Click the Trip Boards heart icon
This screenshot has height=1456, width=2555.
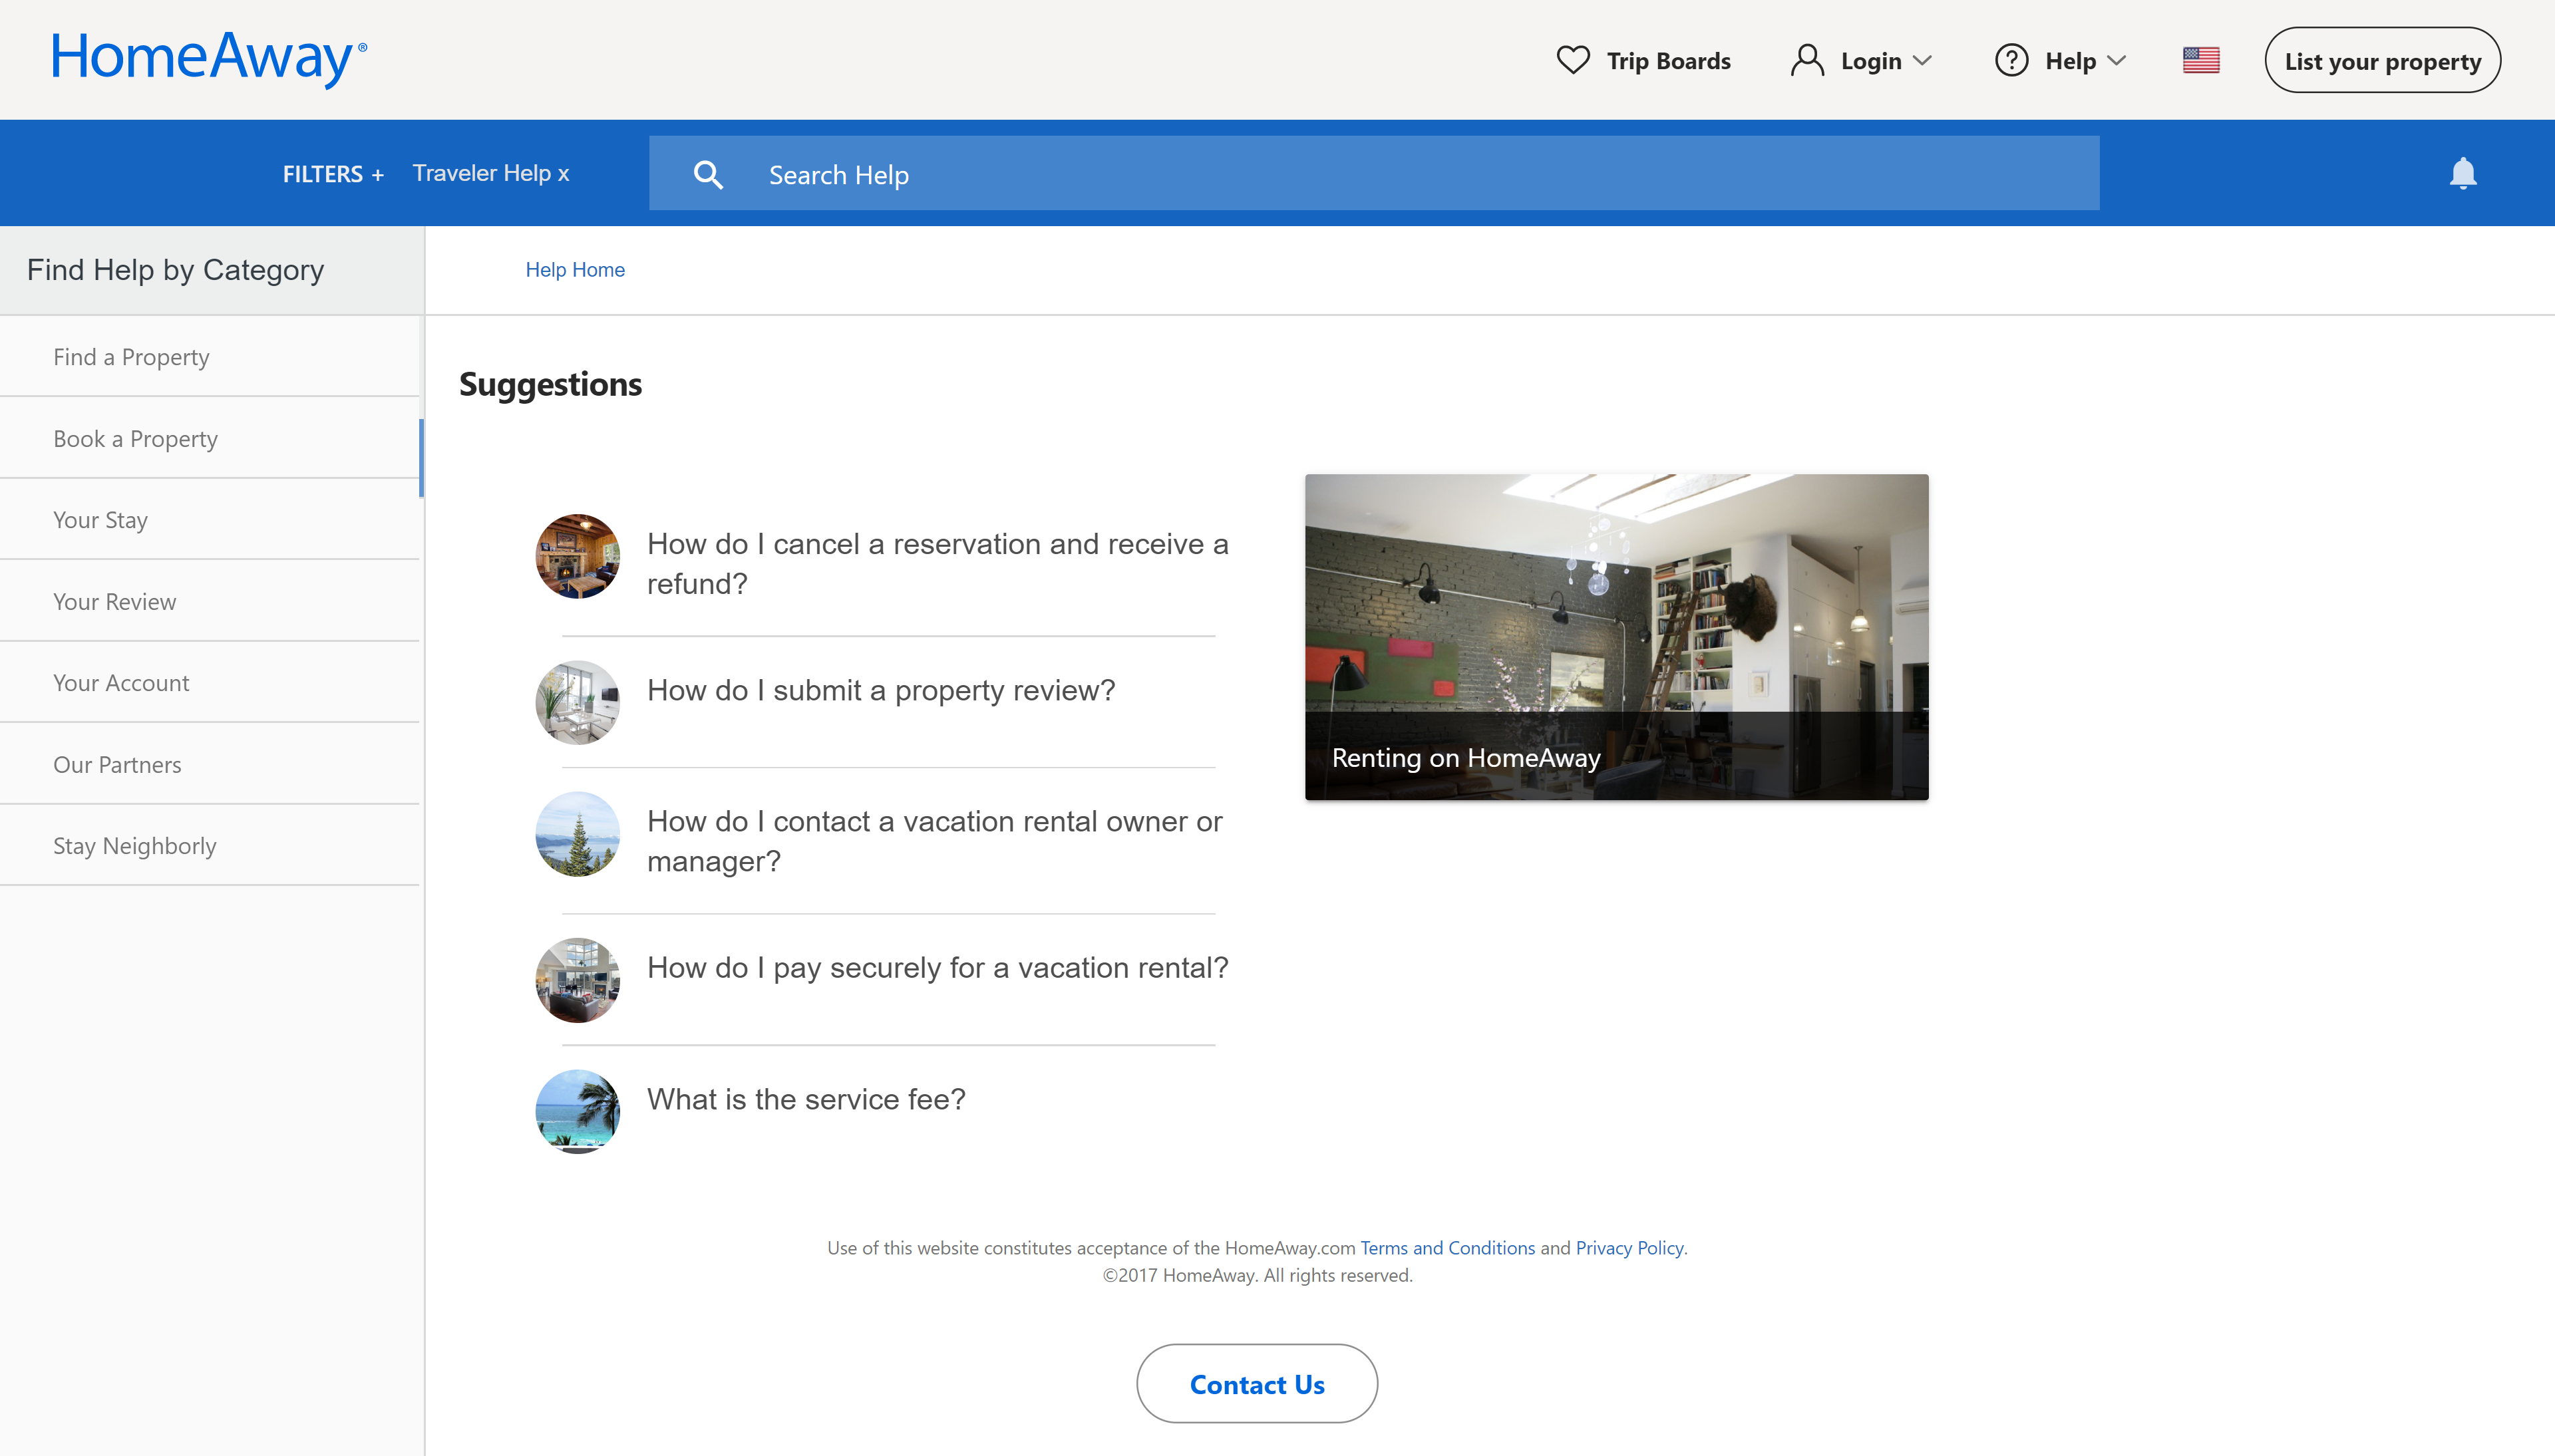point(1573,60)
